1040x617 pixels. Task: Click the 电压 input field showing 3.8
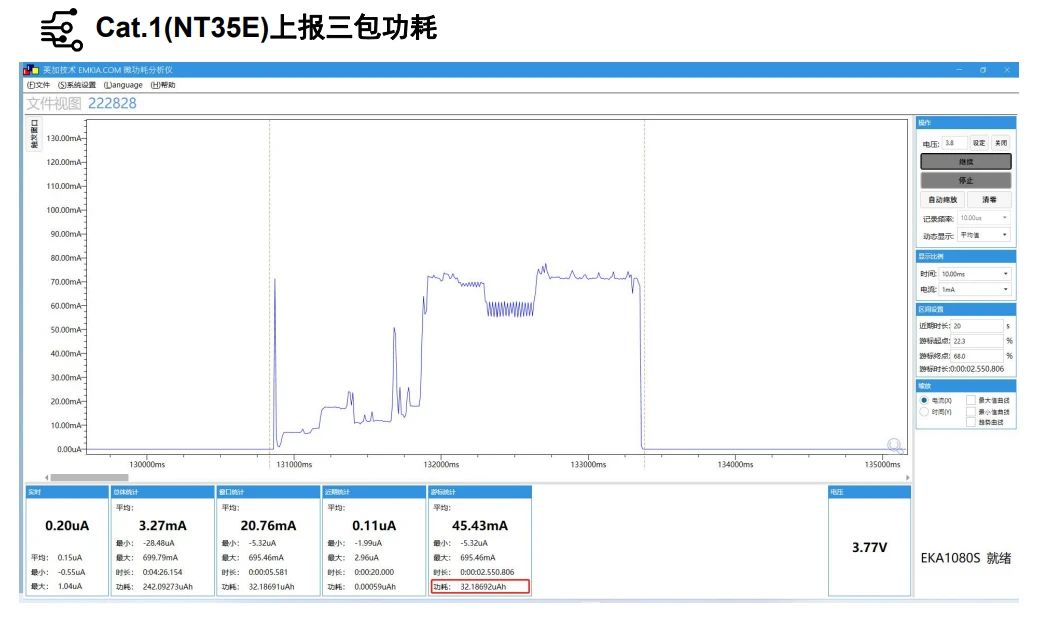[954, 143]
